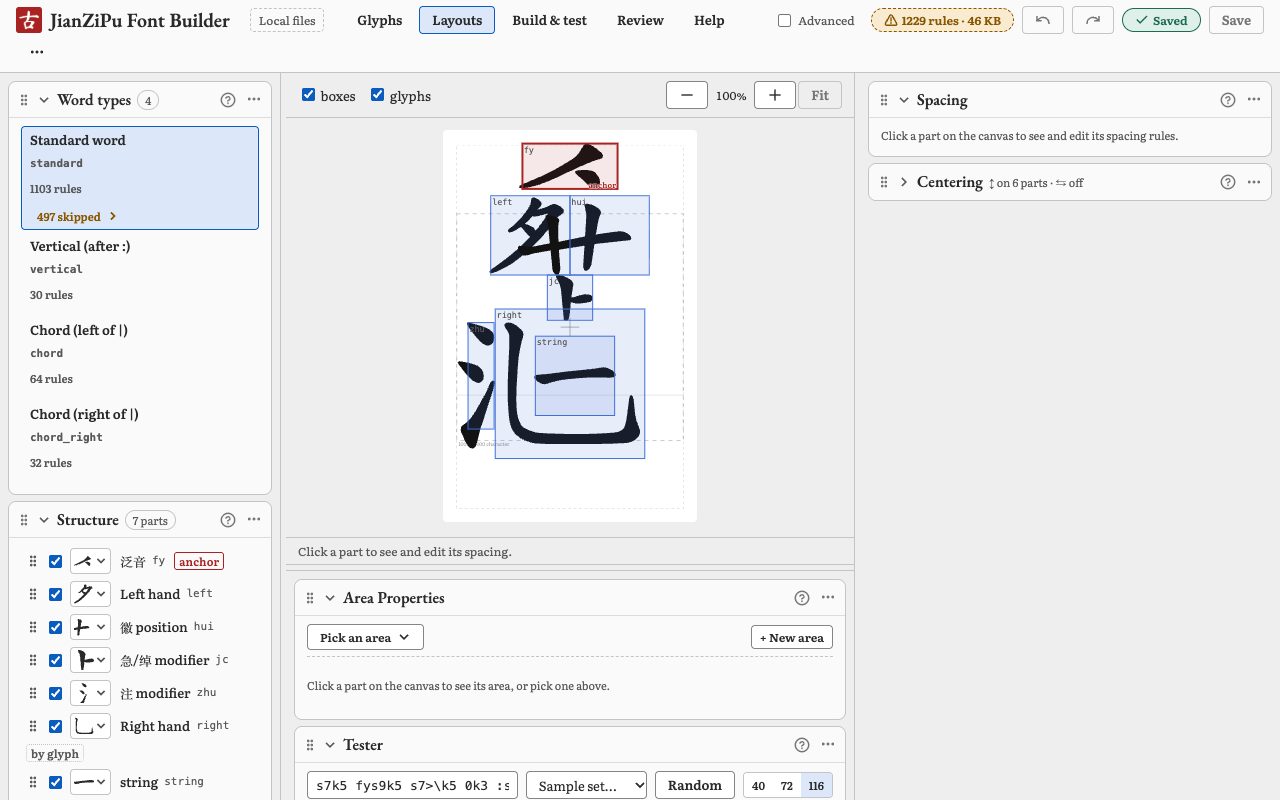Image resolution: width=1280 pixels, height=800 pixels.
Task: Go to the Review tab
Action: point(640,20)
